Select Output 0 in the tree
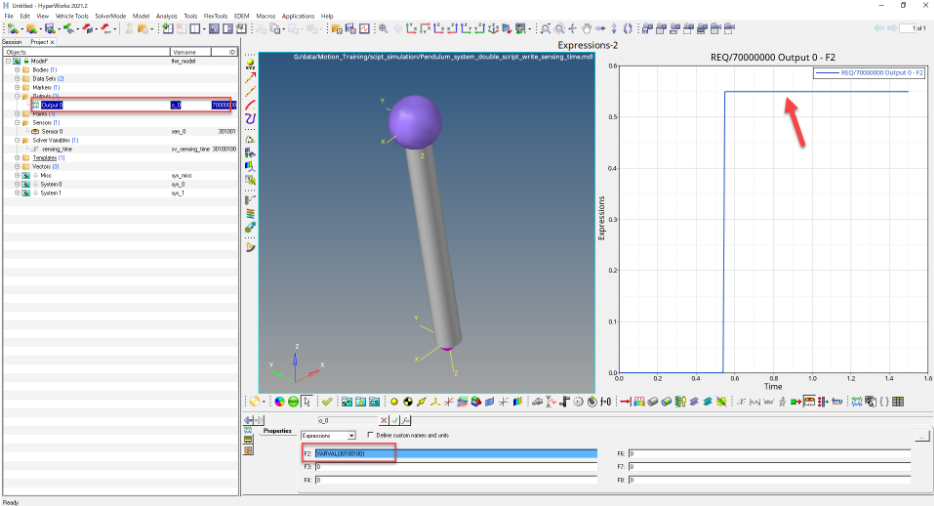 point(52,105)
